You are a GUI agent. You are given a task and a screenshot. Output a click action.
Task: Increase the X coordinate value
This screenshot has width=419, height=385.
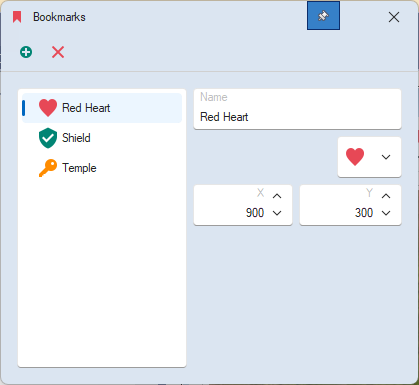pyautogui.click(x=277, y=196)
